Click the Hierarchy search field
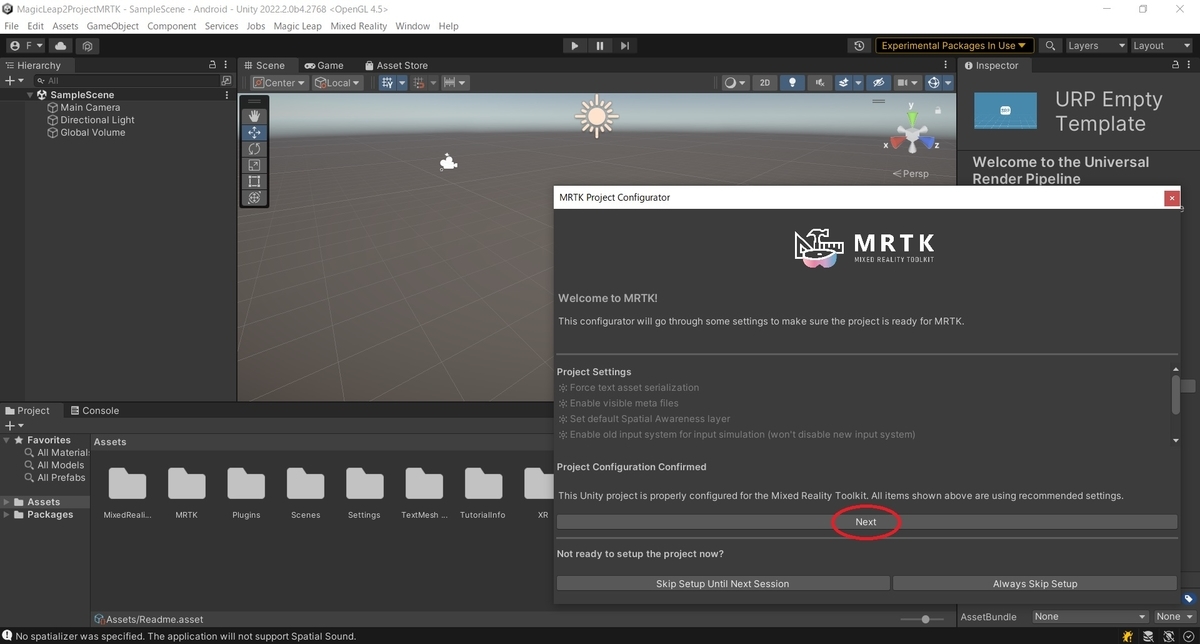1200x644 pixels. point(125,81)
